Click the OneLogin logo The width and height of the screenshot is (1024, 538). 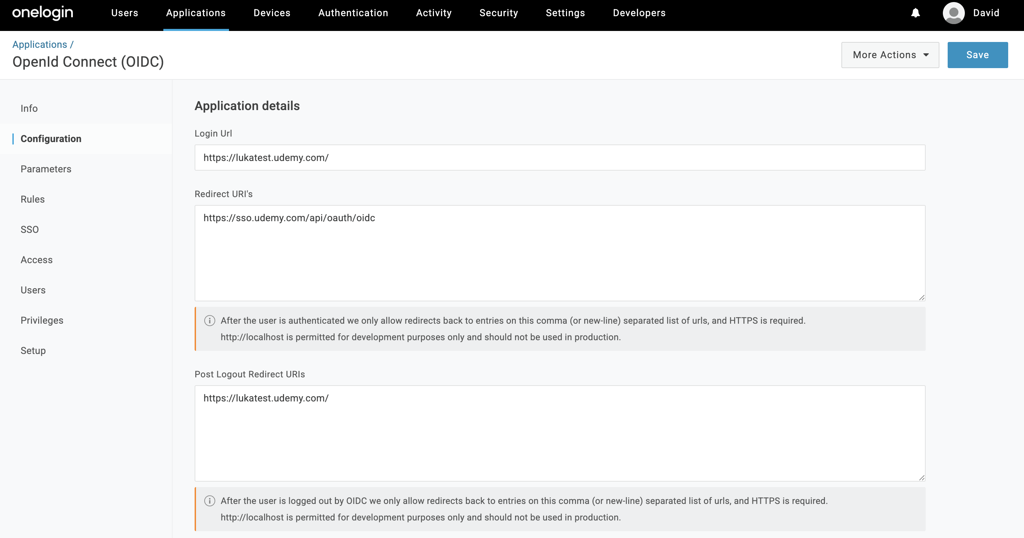tap(43, 12)
